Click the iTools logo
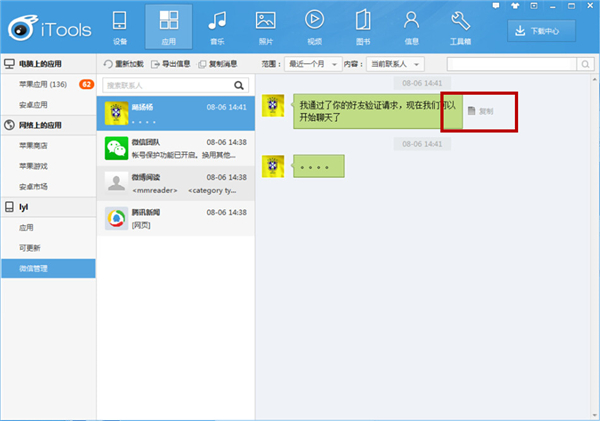 [x=50, y=28]
